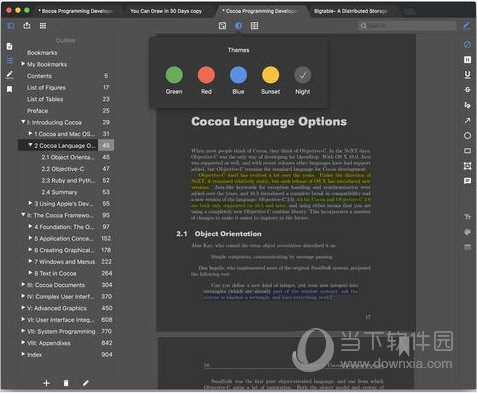
Task: Select the page thumbnails sidebar icon
Action: pyautogui.click(x=10, y=46)
